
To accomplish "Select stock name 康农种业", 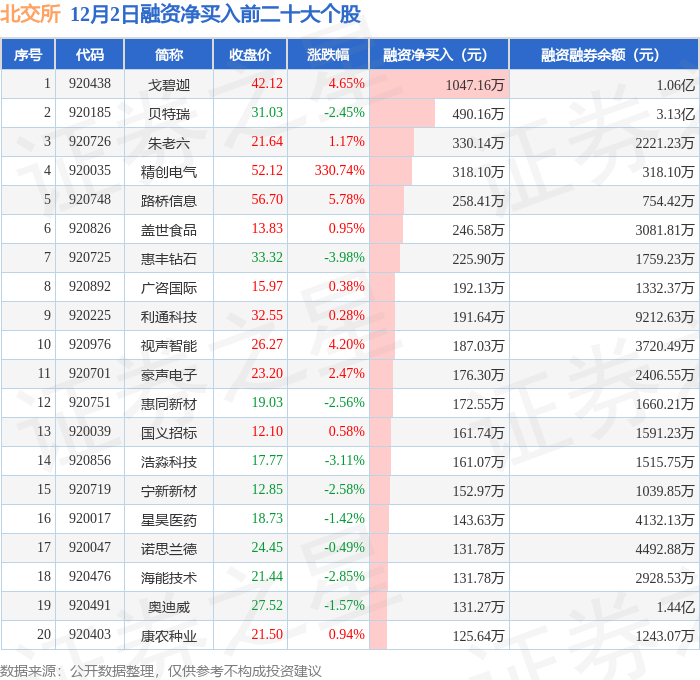I will pyautogui.click(x=169, y=636).
